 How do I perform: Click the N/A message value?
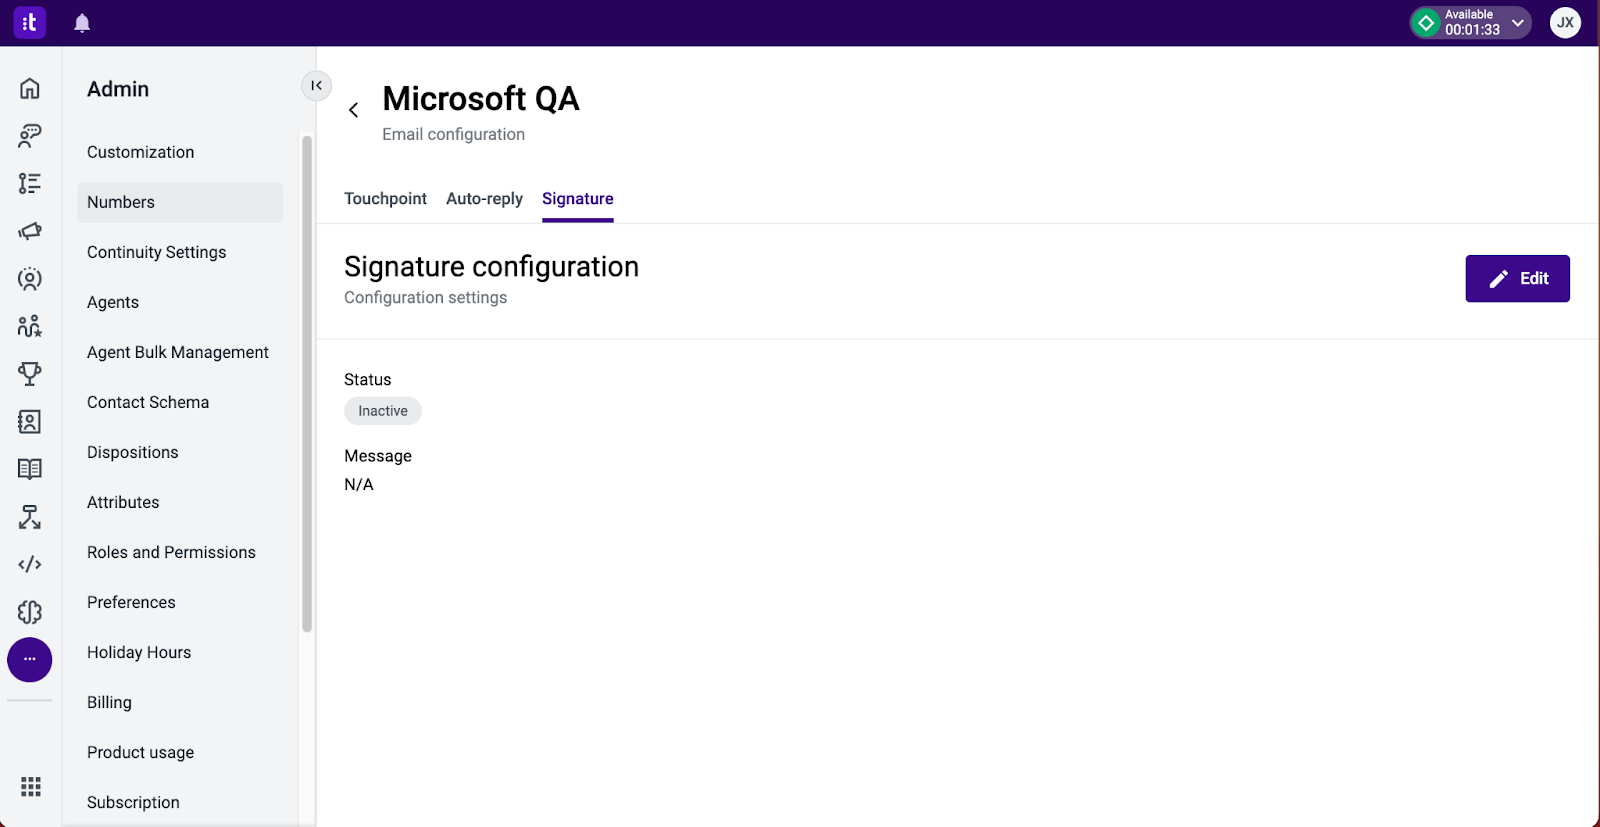coord(359,485)
